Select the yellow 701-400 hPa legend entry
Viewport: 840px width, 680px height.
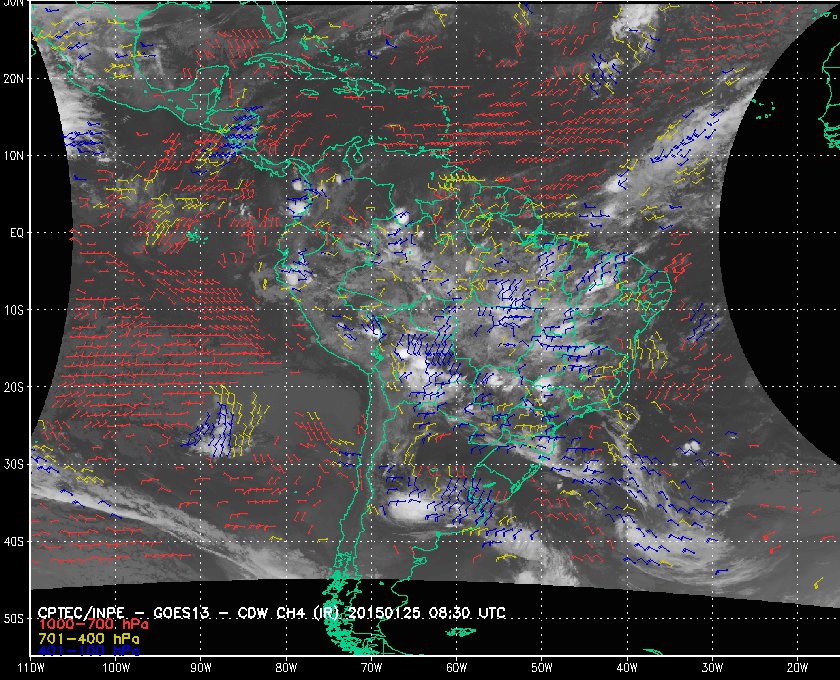click(x=89, y=639)
